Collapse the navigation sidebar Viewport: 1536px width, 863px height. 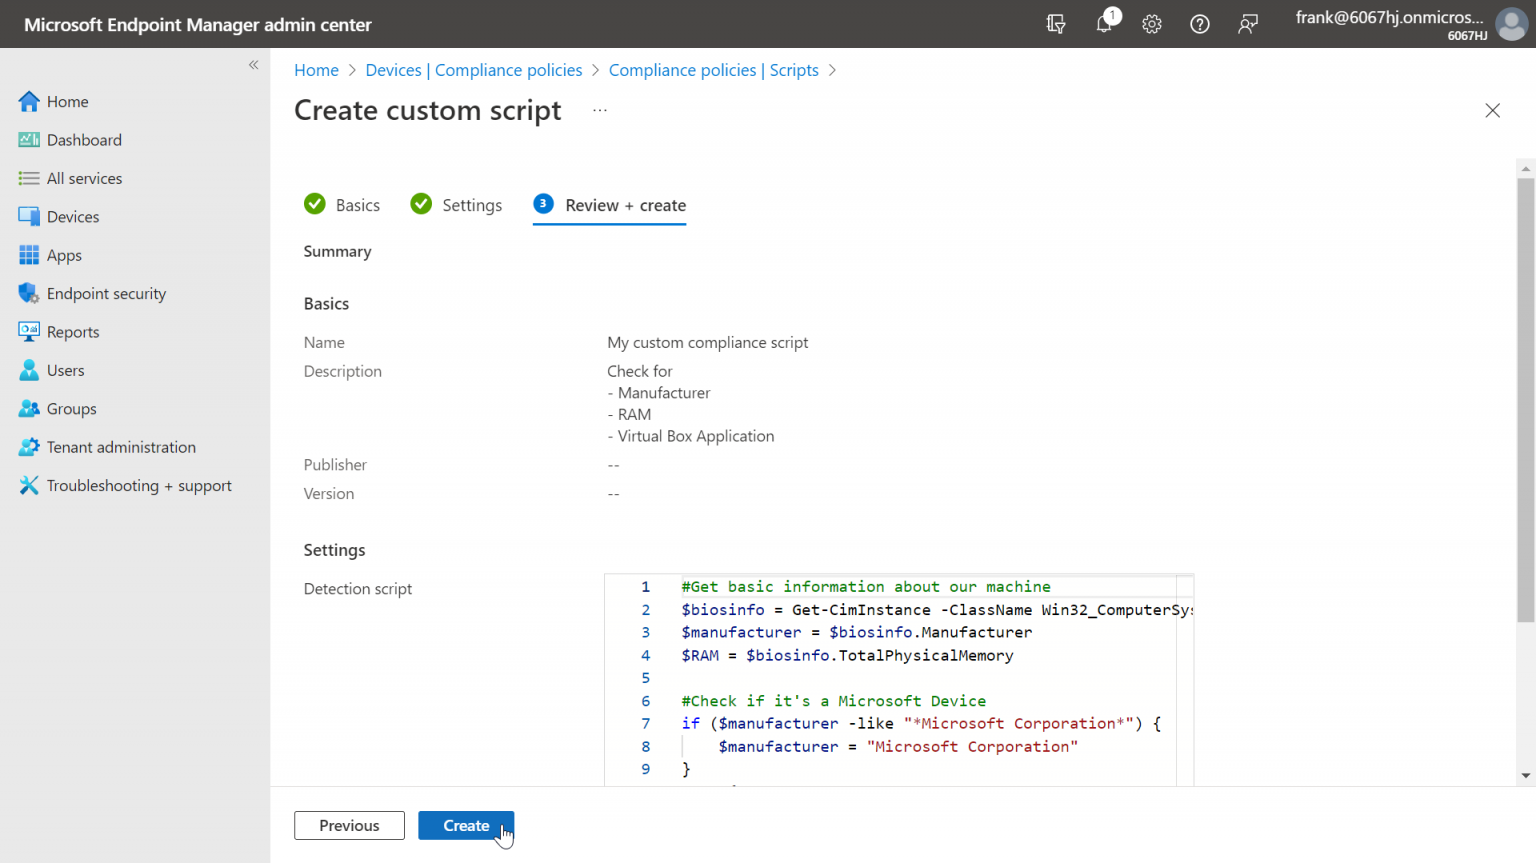[x=253, y=64]
